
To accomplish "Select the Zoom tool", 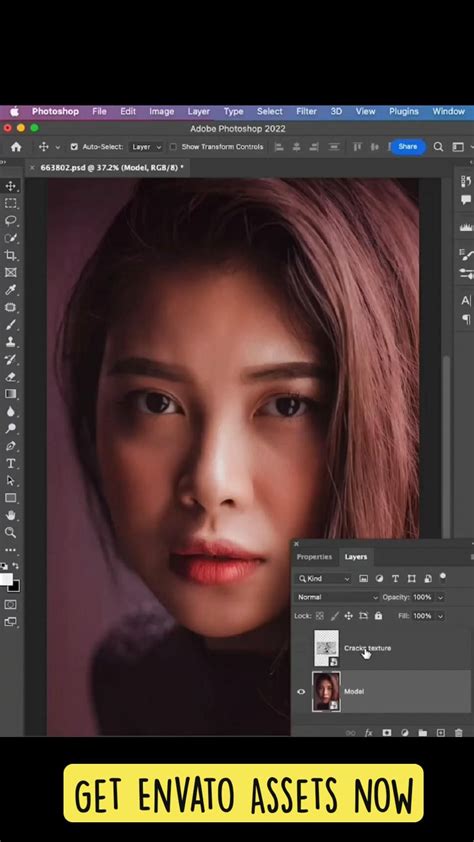I will click(x=10, y=533).
